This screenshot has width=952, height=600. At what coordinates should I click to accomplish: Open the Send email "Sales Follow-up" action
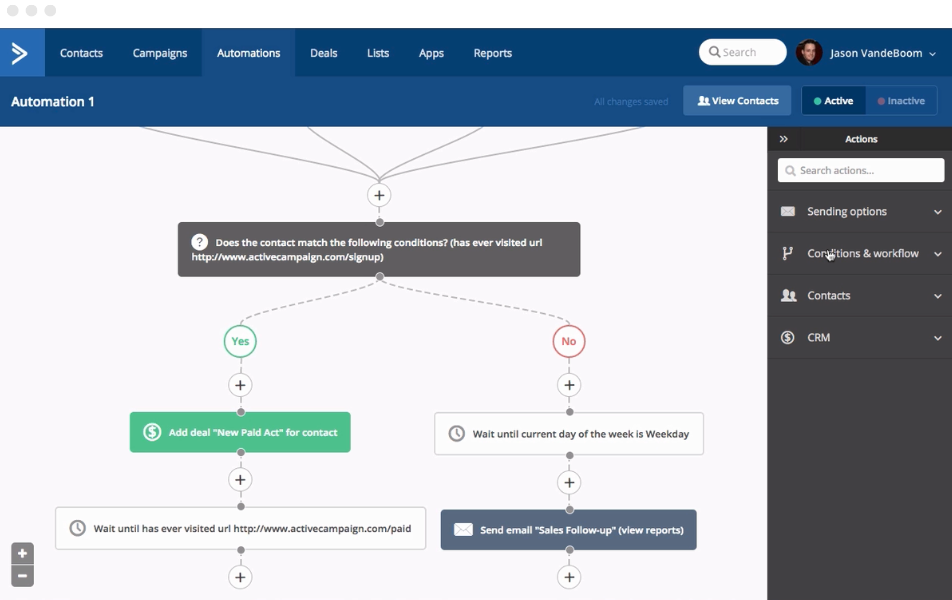568,530
